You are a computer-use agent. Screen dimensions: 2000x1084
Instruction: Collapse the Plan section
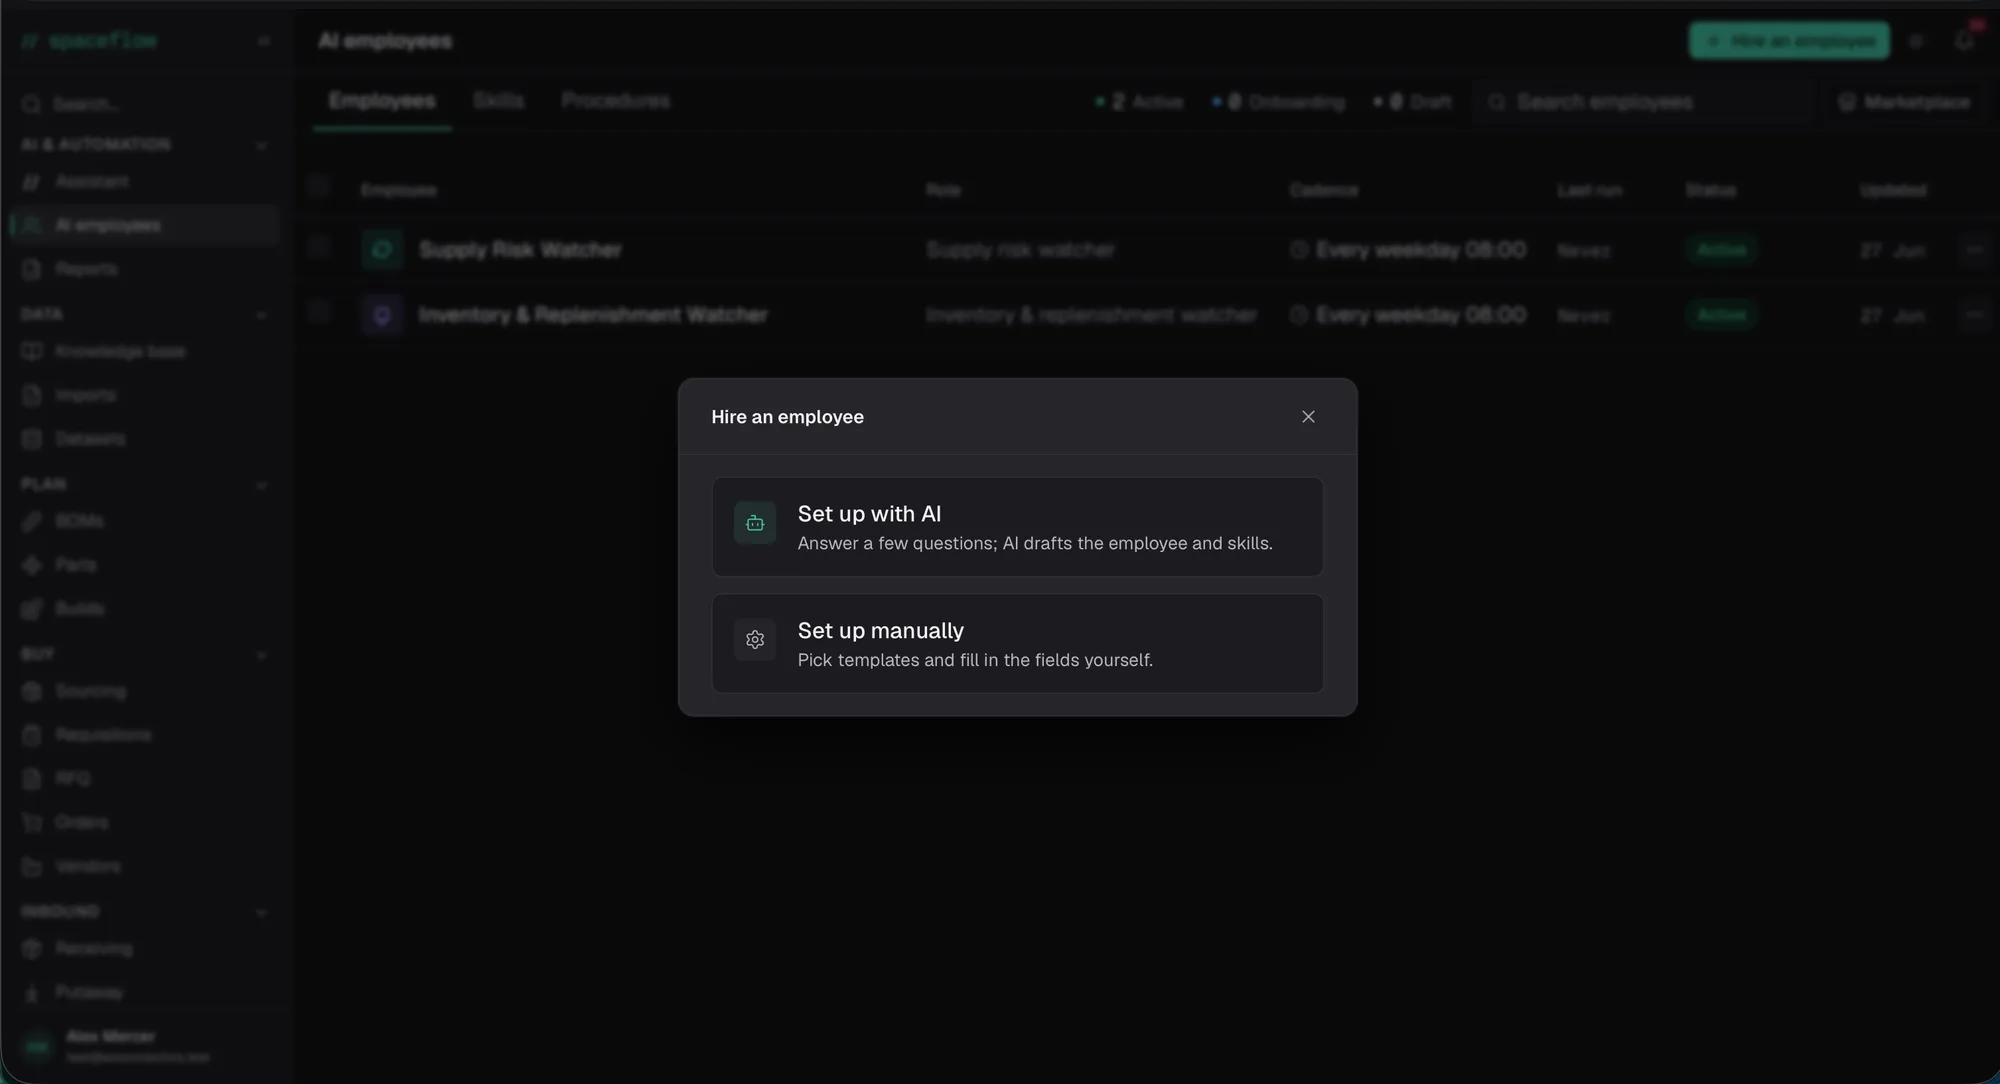pyautogui.click(x=262, y=485)
